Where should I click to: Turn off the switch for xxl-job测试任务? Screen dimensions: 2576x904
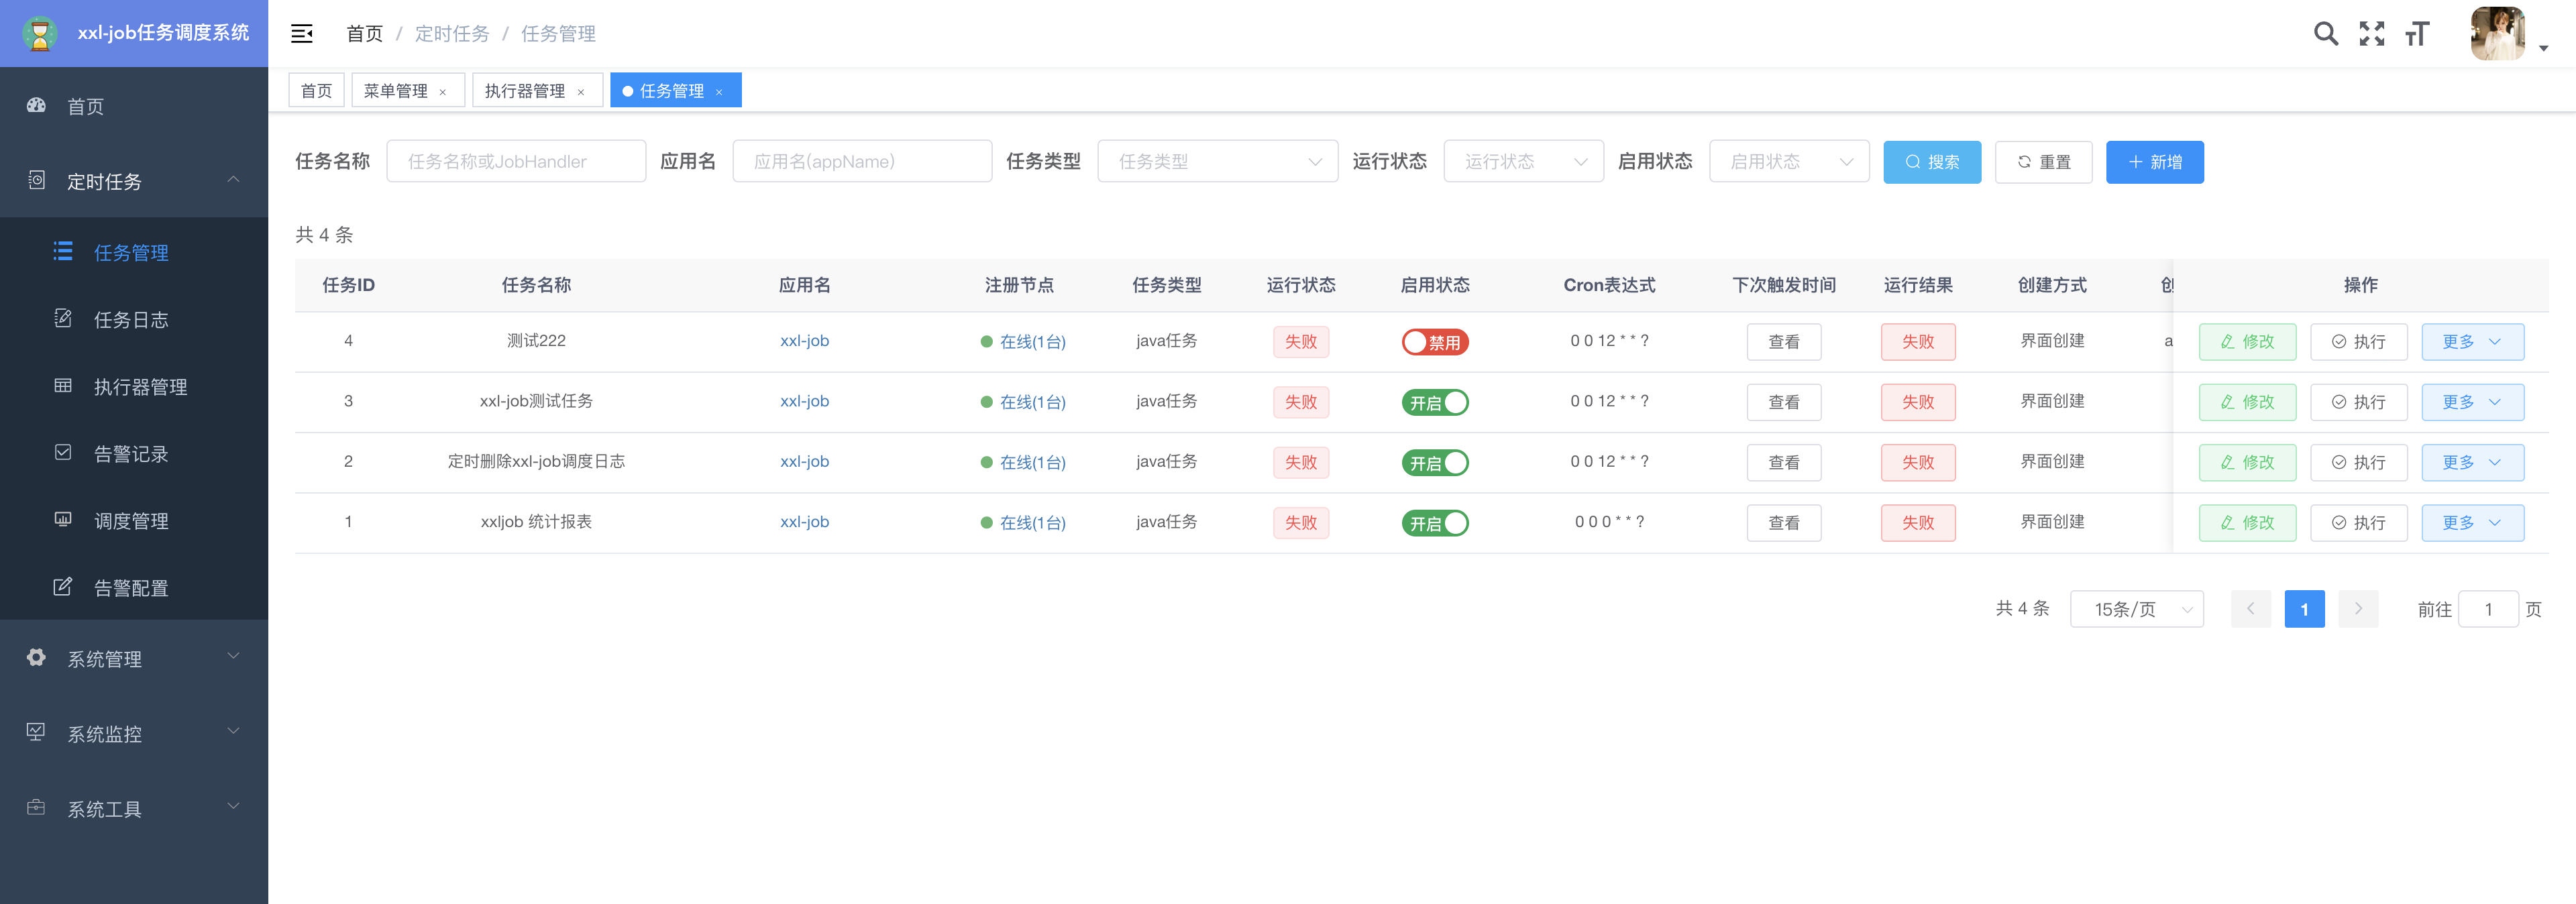tap(1434, 402)
